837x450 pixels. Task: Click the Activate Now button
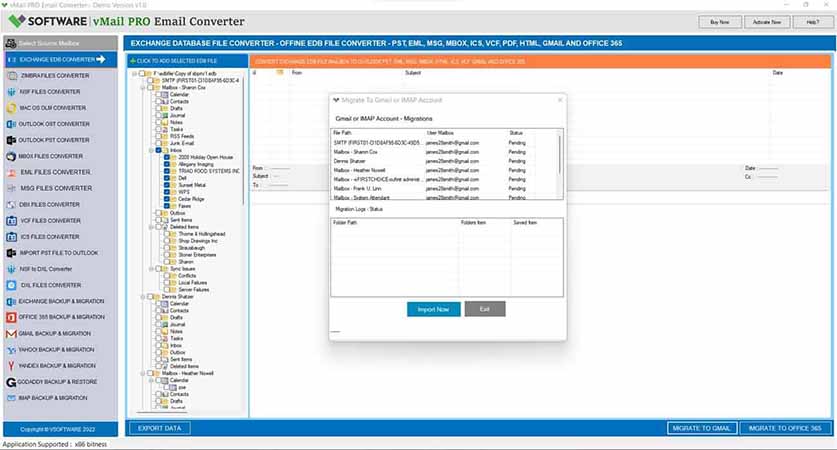[x=767, y=22]
